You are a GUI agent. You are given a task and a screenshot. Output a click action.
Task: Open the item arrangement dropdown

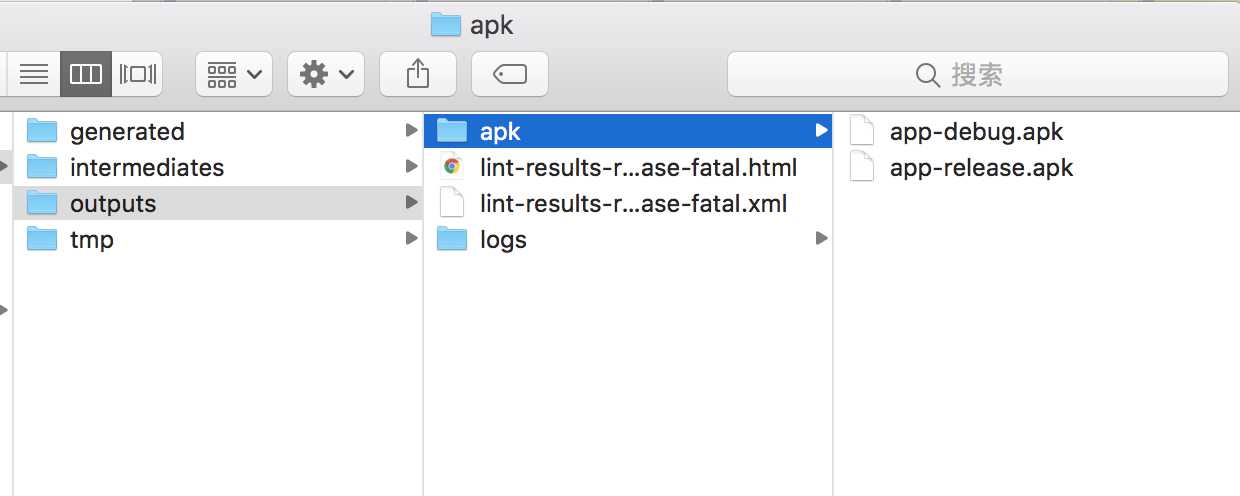click(234, 74)
